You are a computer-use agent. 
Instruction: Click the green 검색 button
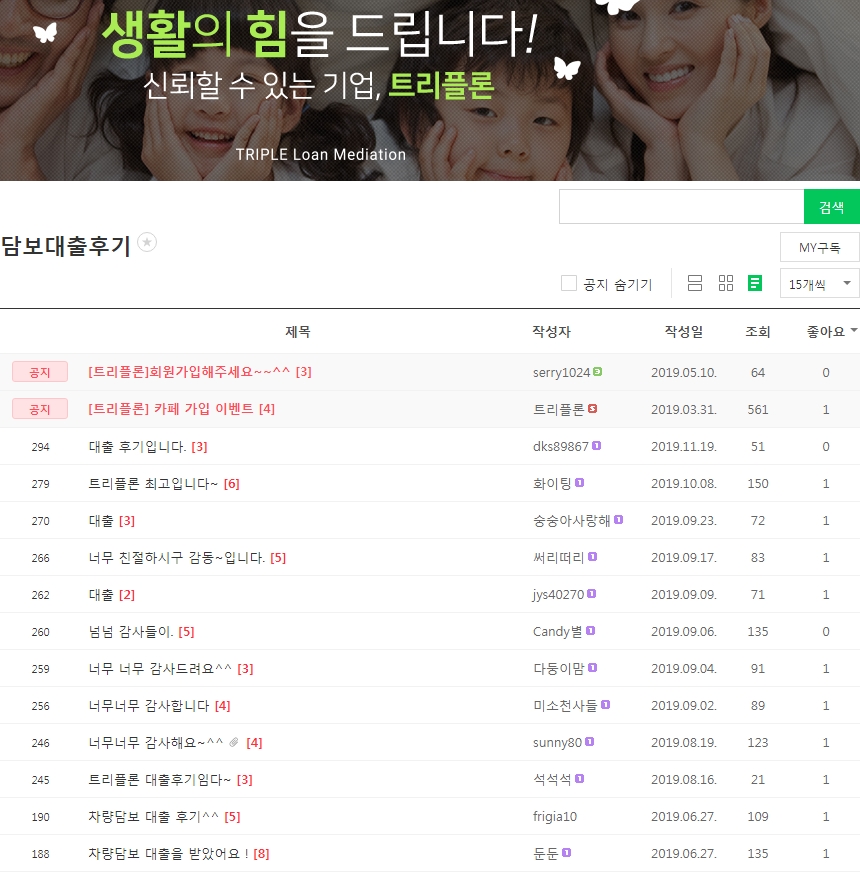pyautogui.click(x=831, y=207)
